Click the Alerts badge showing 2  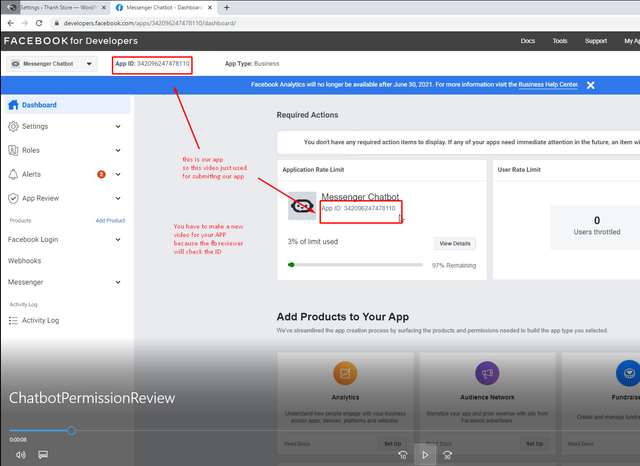pos(101,174)
